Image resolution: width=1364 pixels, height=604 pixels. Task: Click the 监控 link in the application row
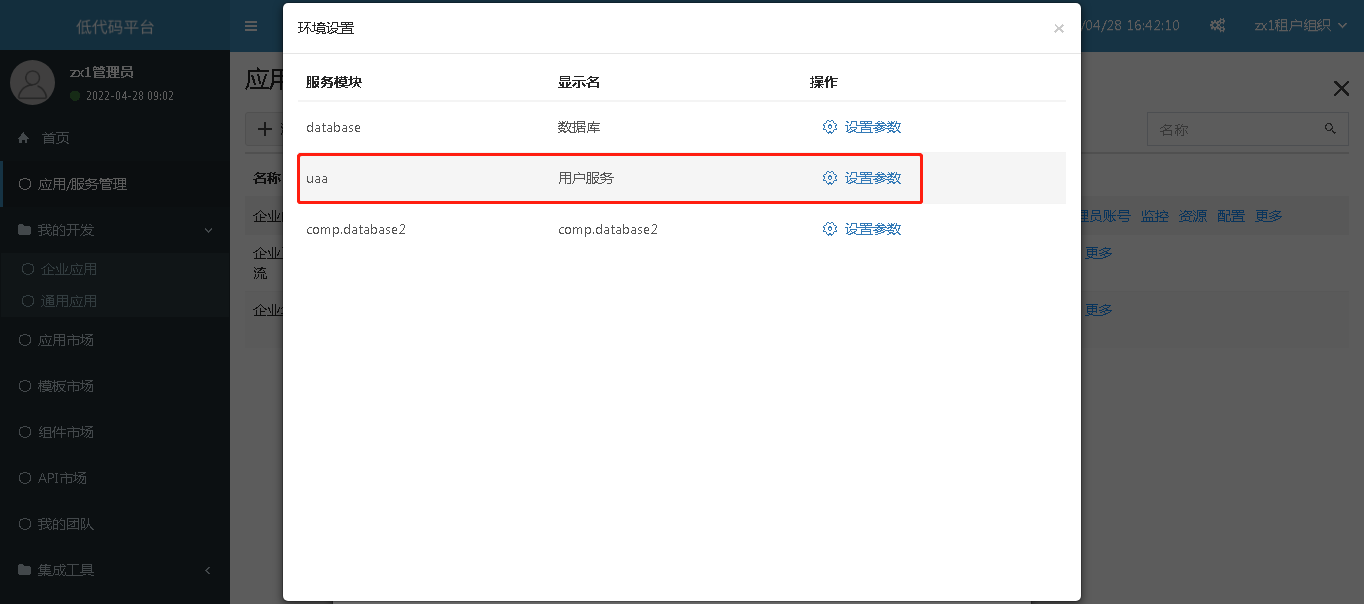pos(1155,216)
